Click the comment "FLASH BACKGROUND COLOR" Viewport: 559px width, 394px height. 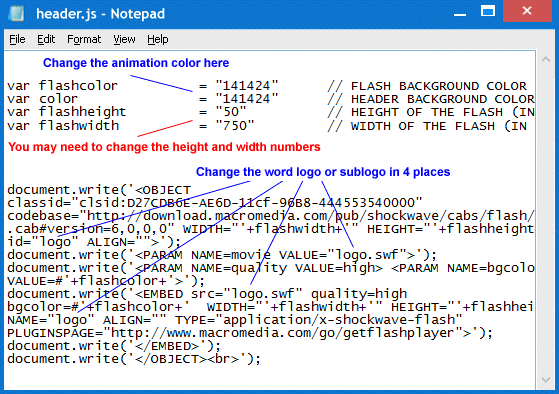439,86
